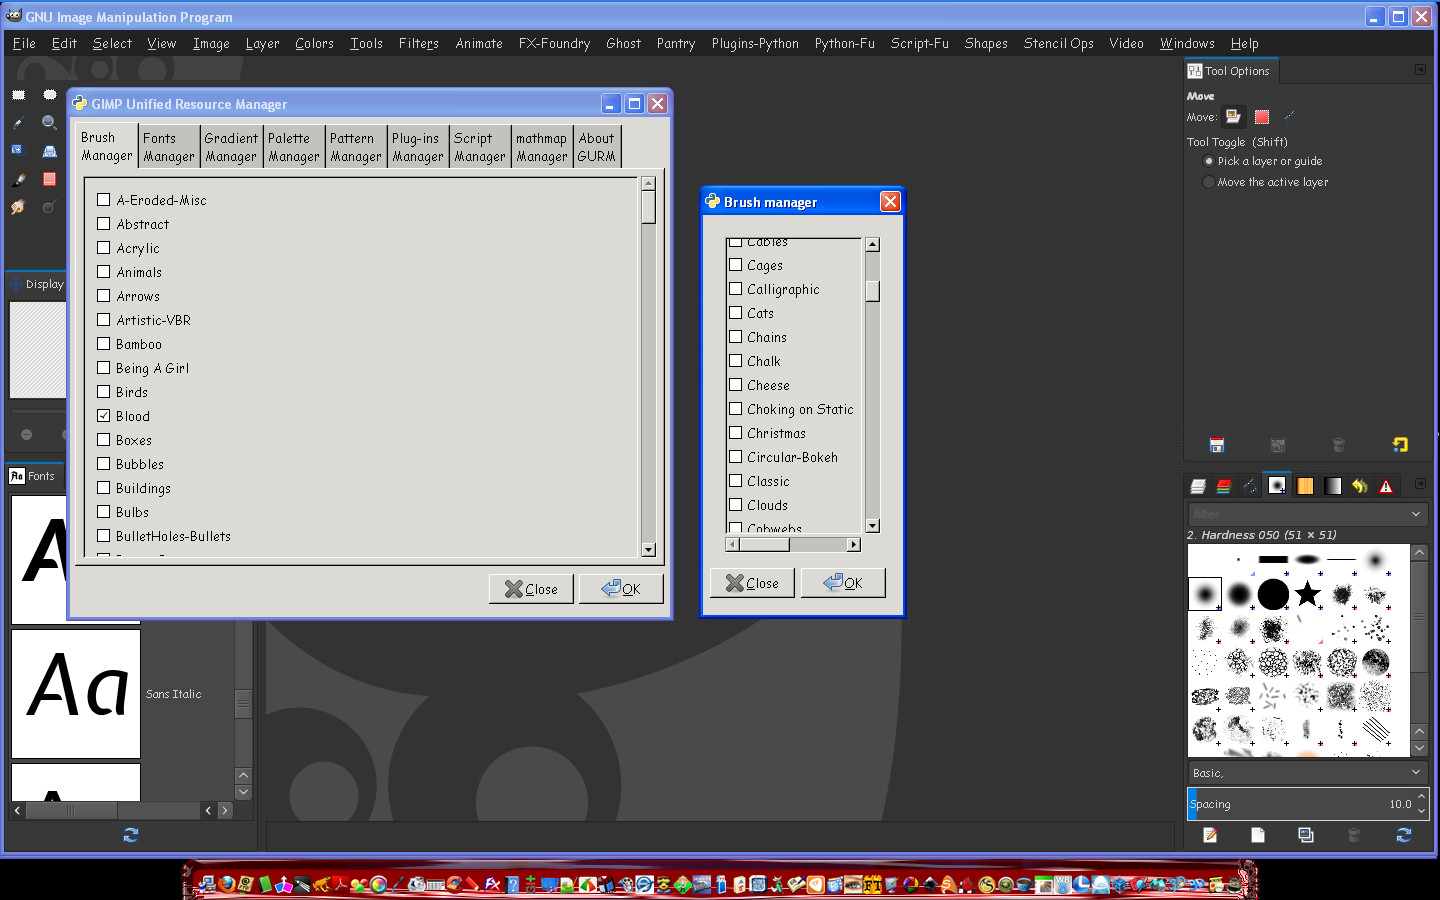Check the Abstract brush set checkbox
The width and height of the screenshot is (1440, 900).
coord(103,224)
